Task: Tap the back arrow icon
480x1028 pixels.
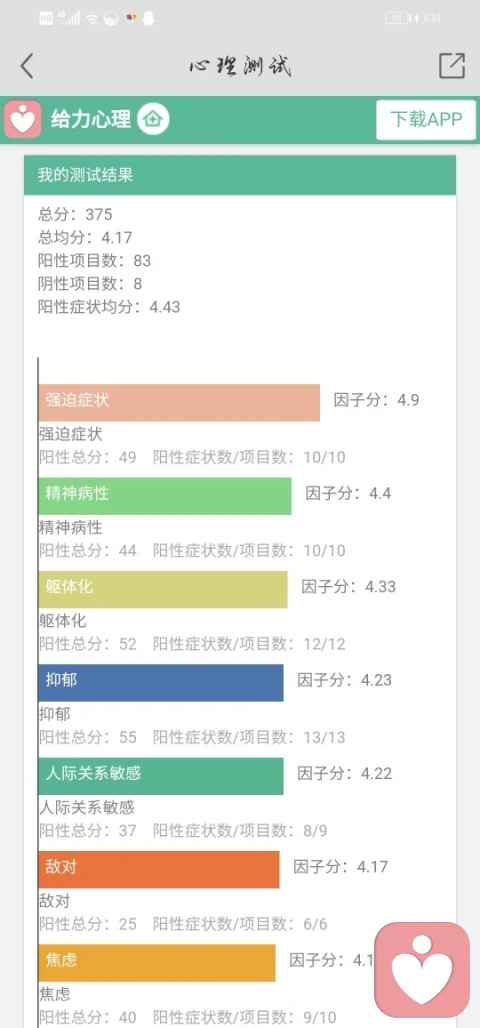Action: [26, 66]
